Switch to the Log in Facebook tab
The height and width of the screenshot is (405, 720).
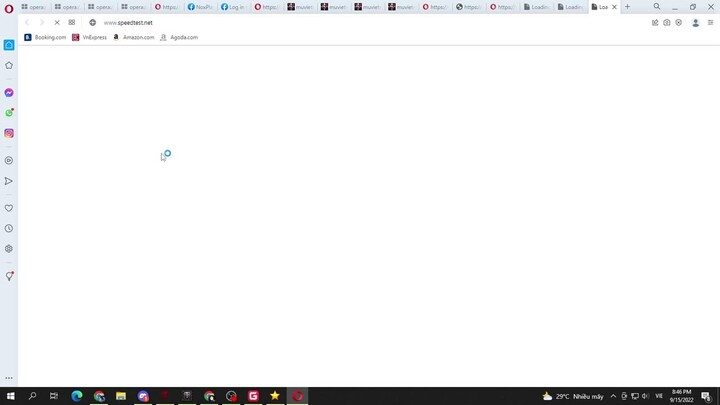[233, 7]
